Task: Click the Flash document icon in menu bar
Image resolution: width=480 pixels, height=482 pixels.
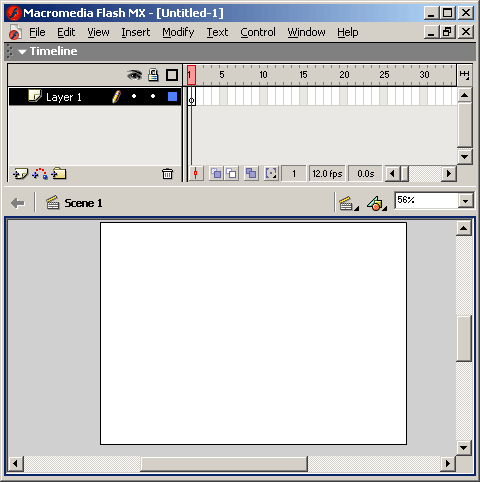Action: [x=15, y=32]
